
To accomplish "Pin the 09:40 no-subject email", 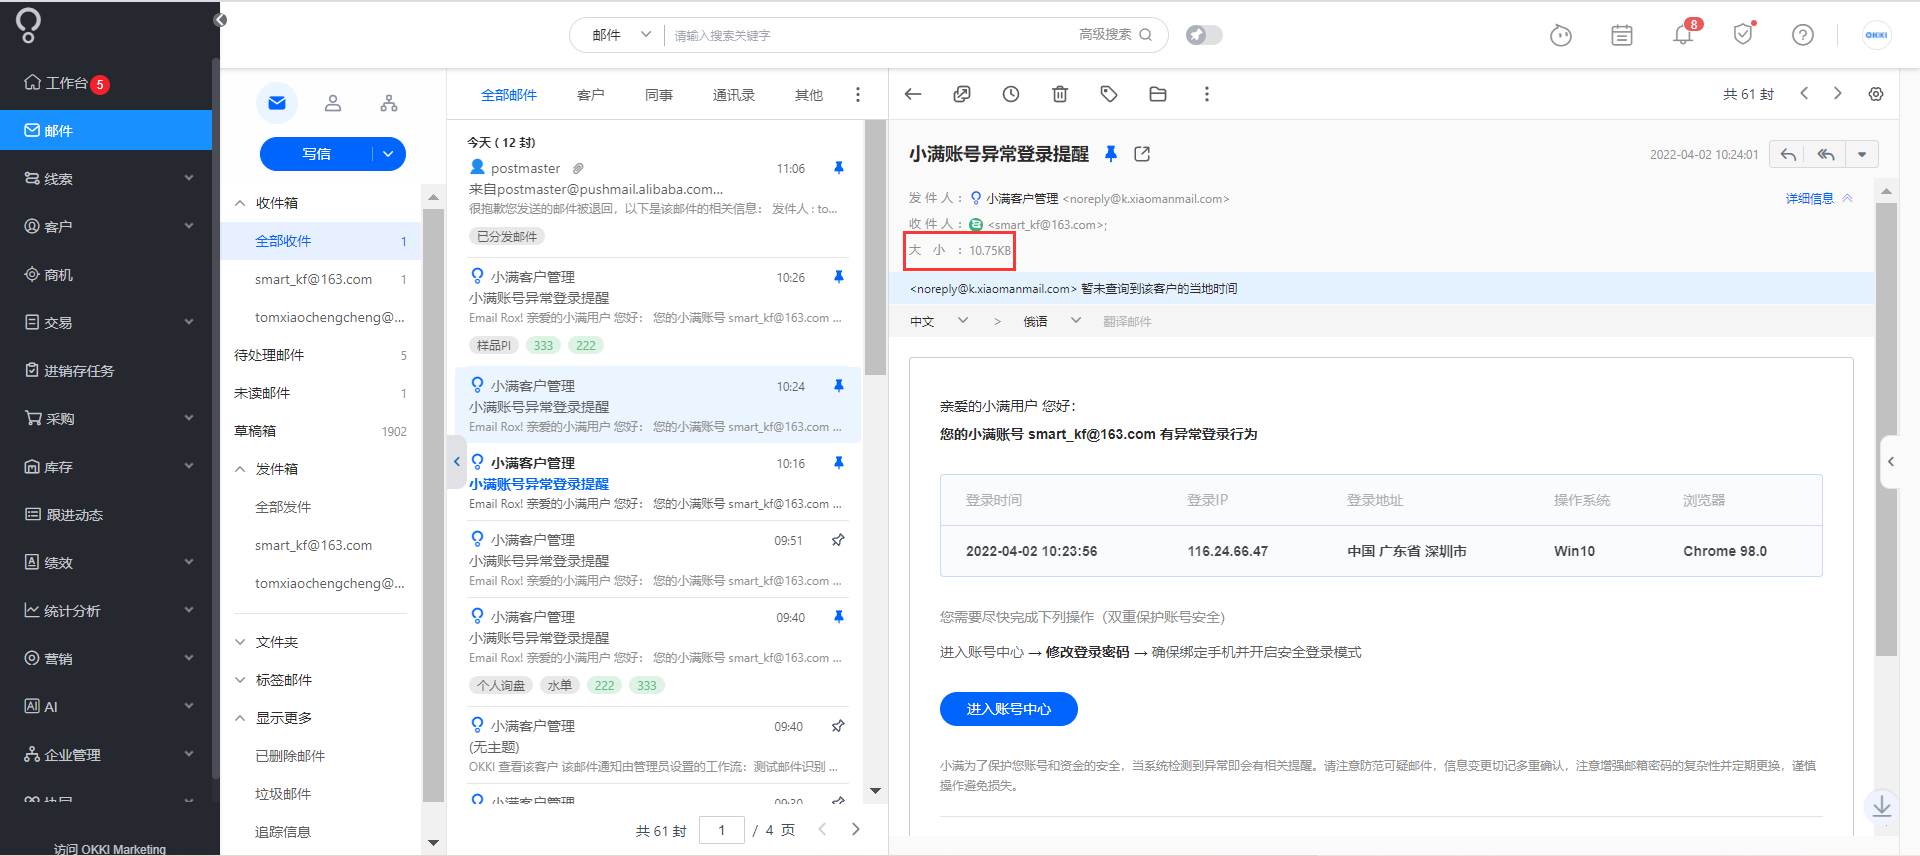I will (x=839, y=726).
